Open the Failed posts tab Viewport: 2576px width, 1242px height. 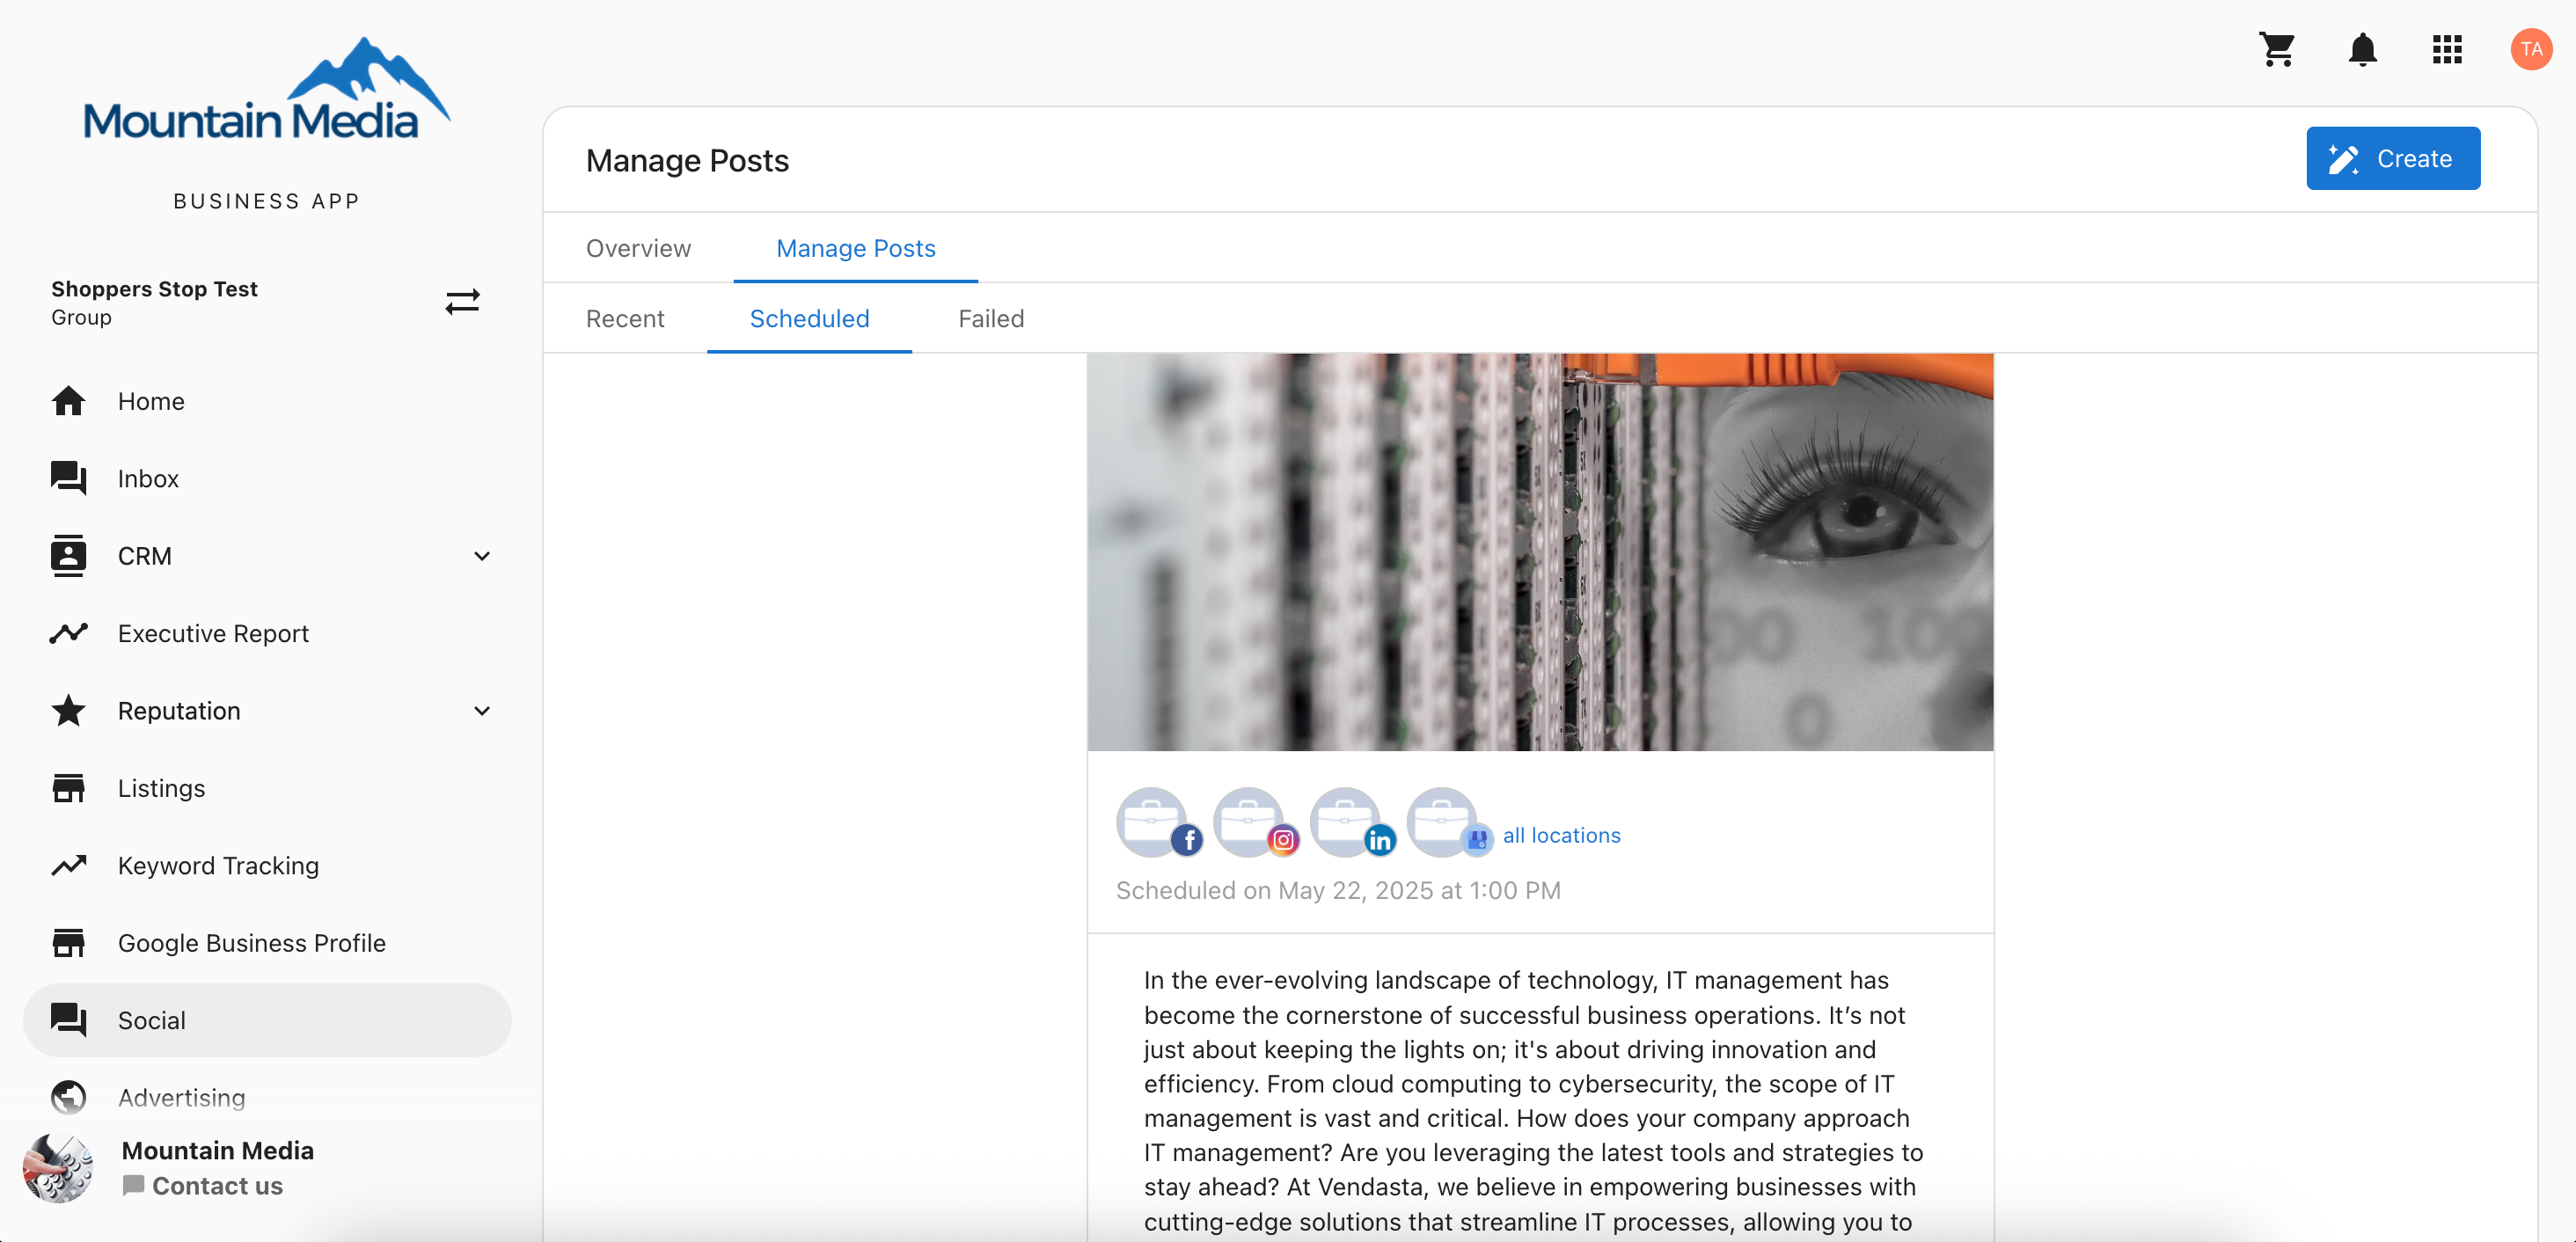click(x=991, y=318)
